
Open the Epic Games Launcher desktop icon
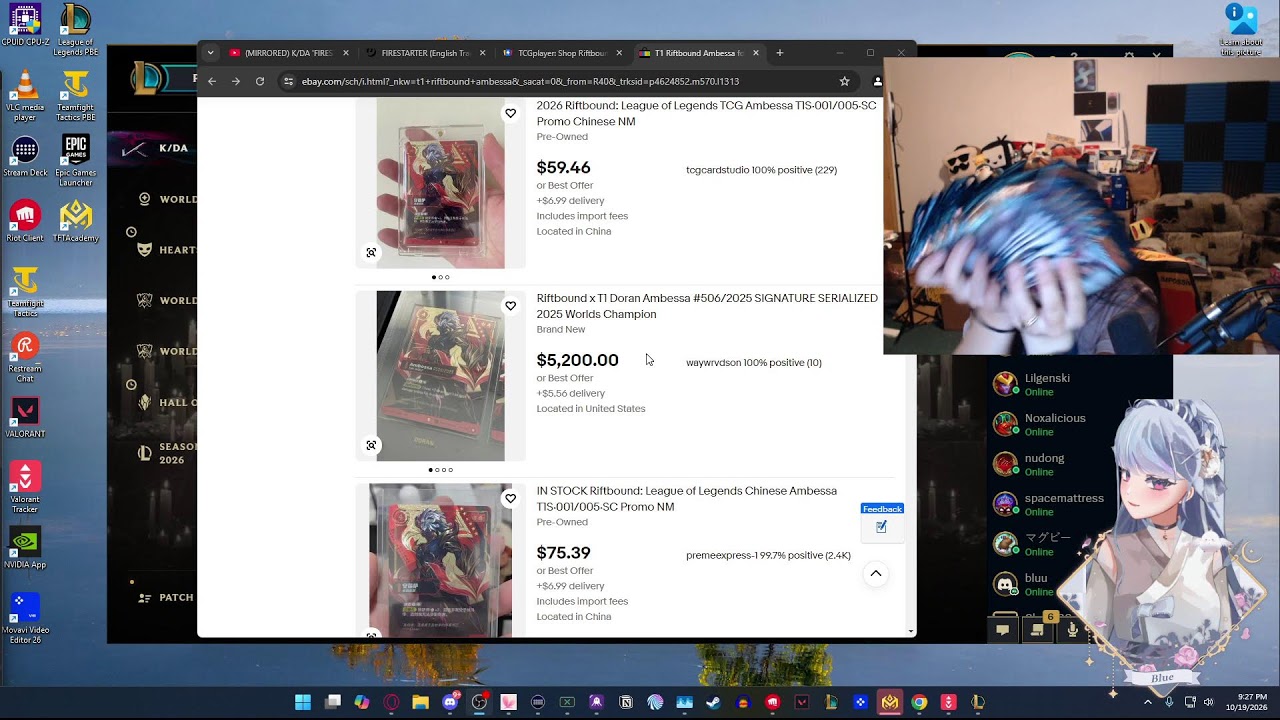point(76,162)
